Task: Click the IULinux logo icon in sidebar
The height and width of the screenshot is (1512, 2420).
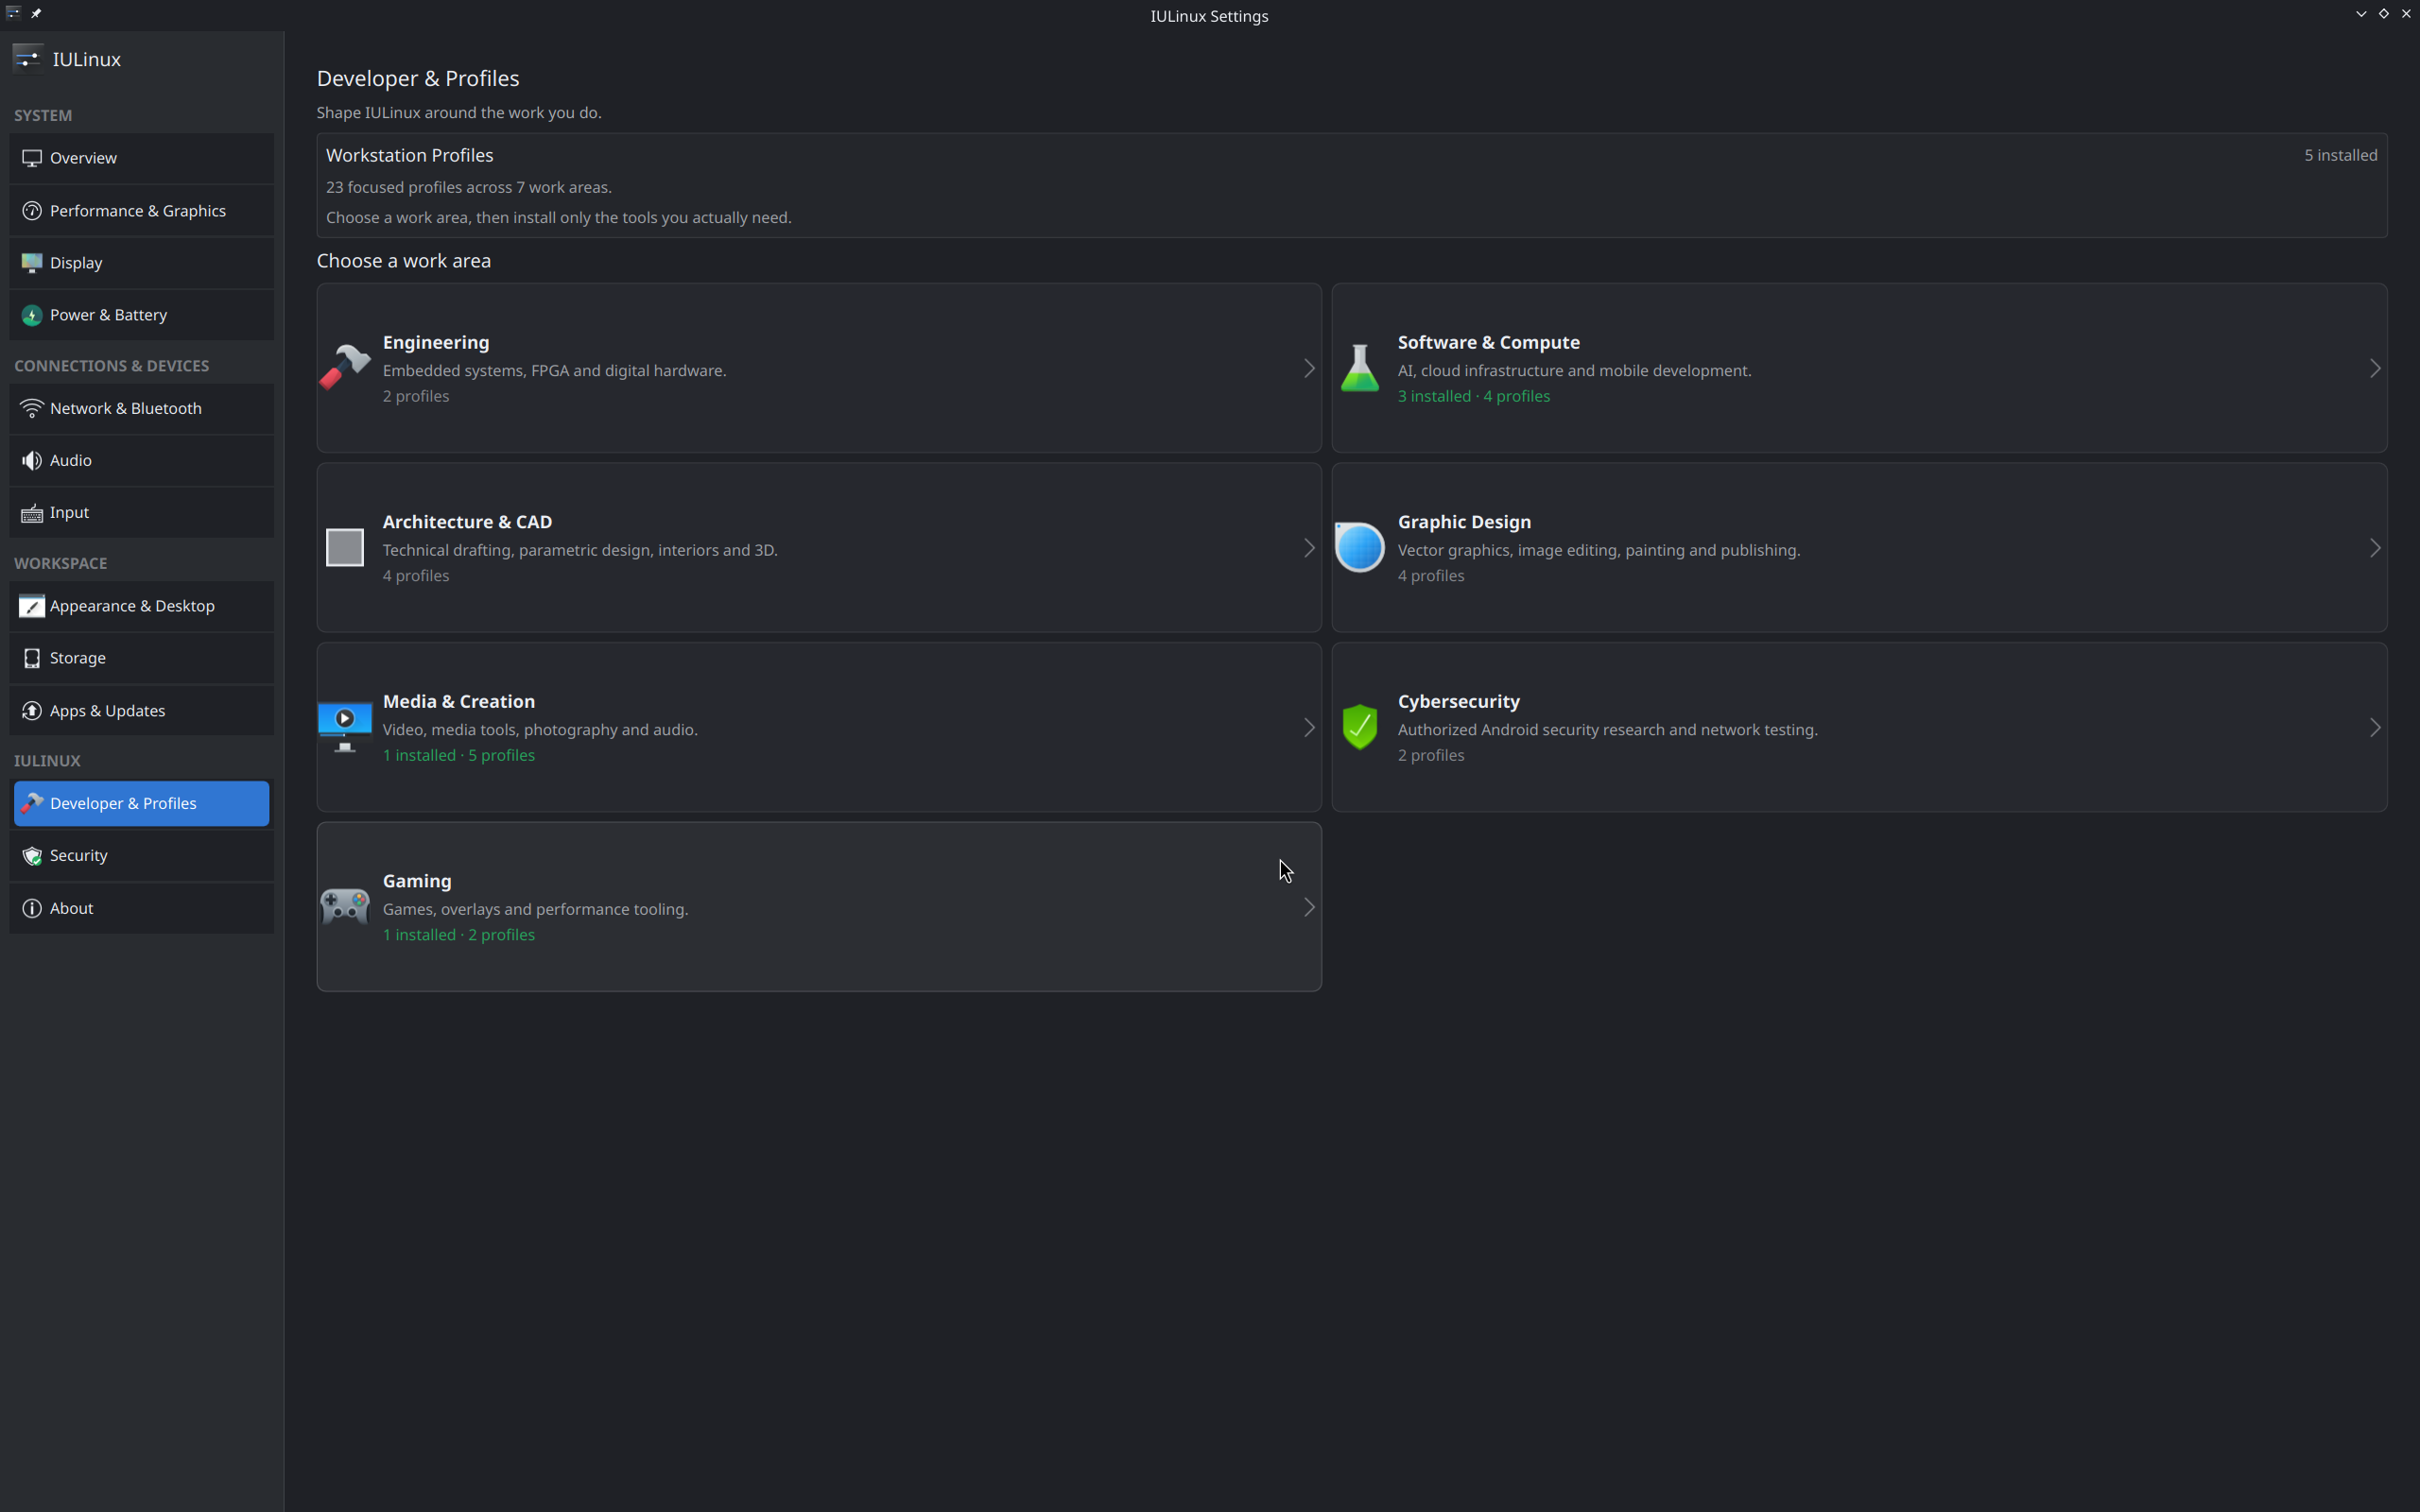Action: pos(27,59)
